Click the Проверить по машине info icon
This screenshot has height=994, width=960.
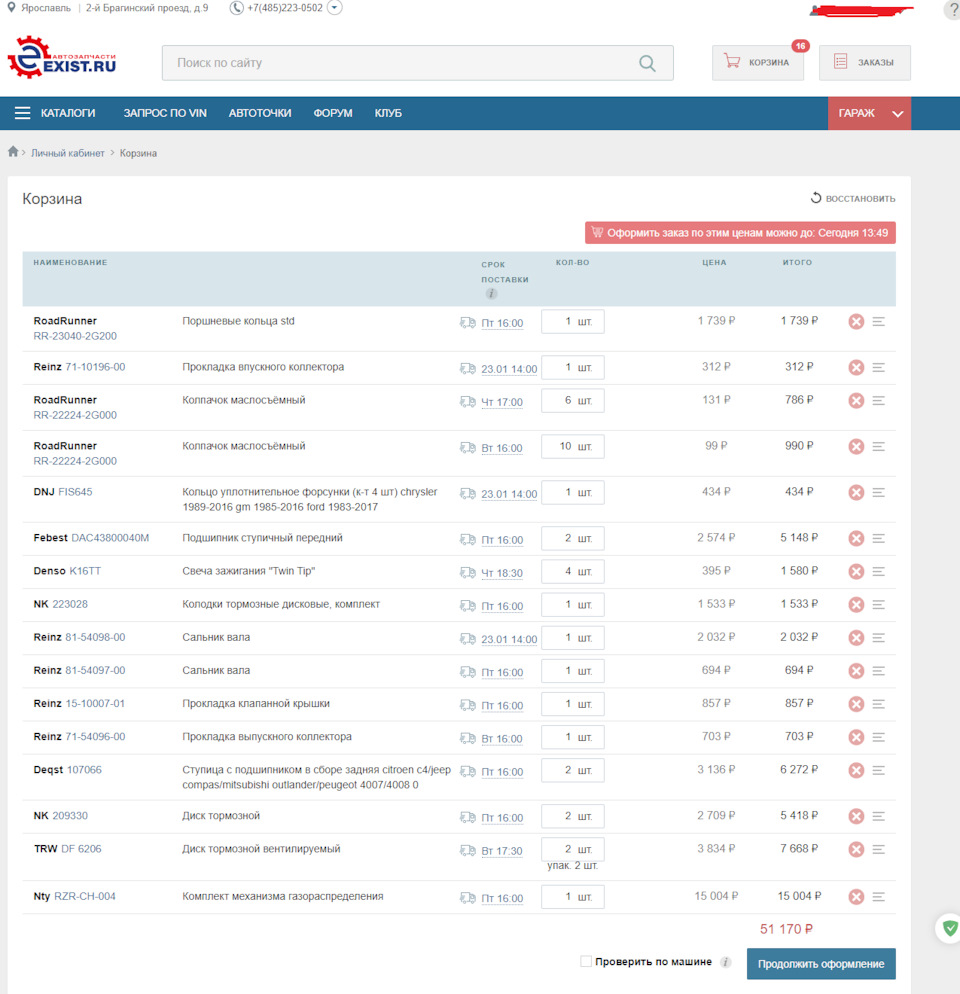click(725, 962)
